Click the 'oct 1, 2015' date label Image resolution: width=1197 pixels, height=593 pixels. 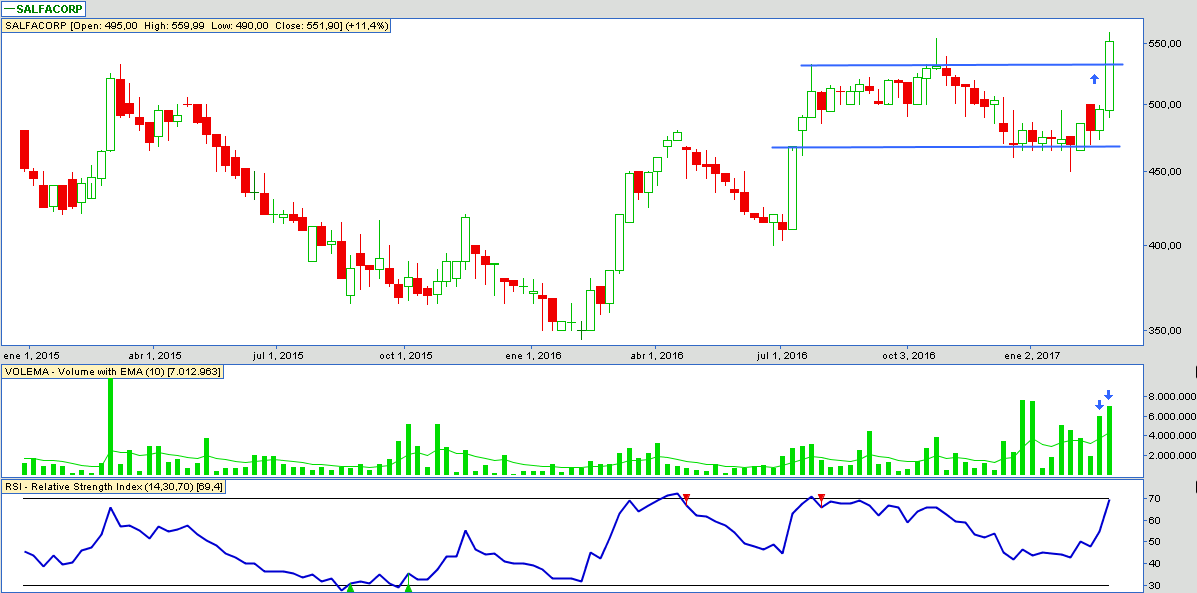(405, 356)
